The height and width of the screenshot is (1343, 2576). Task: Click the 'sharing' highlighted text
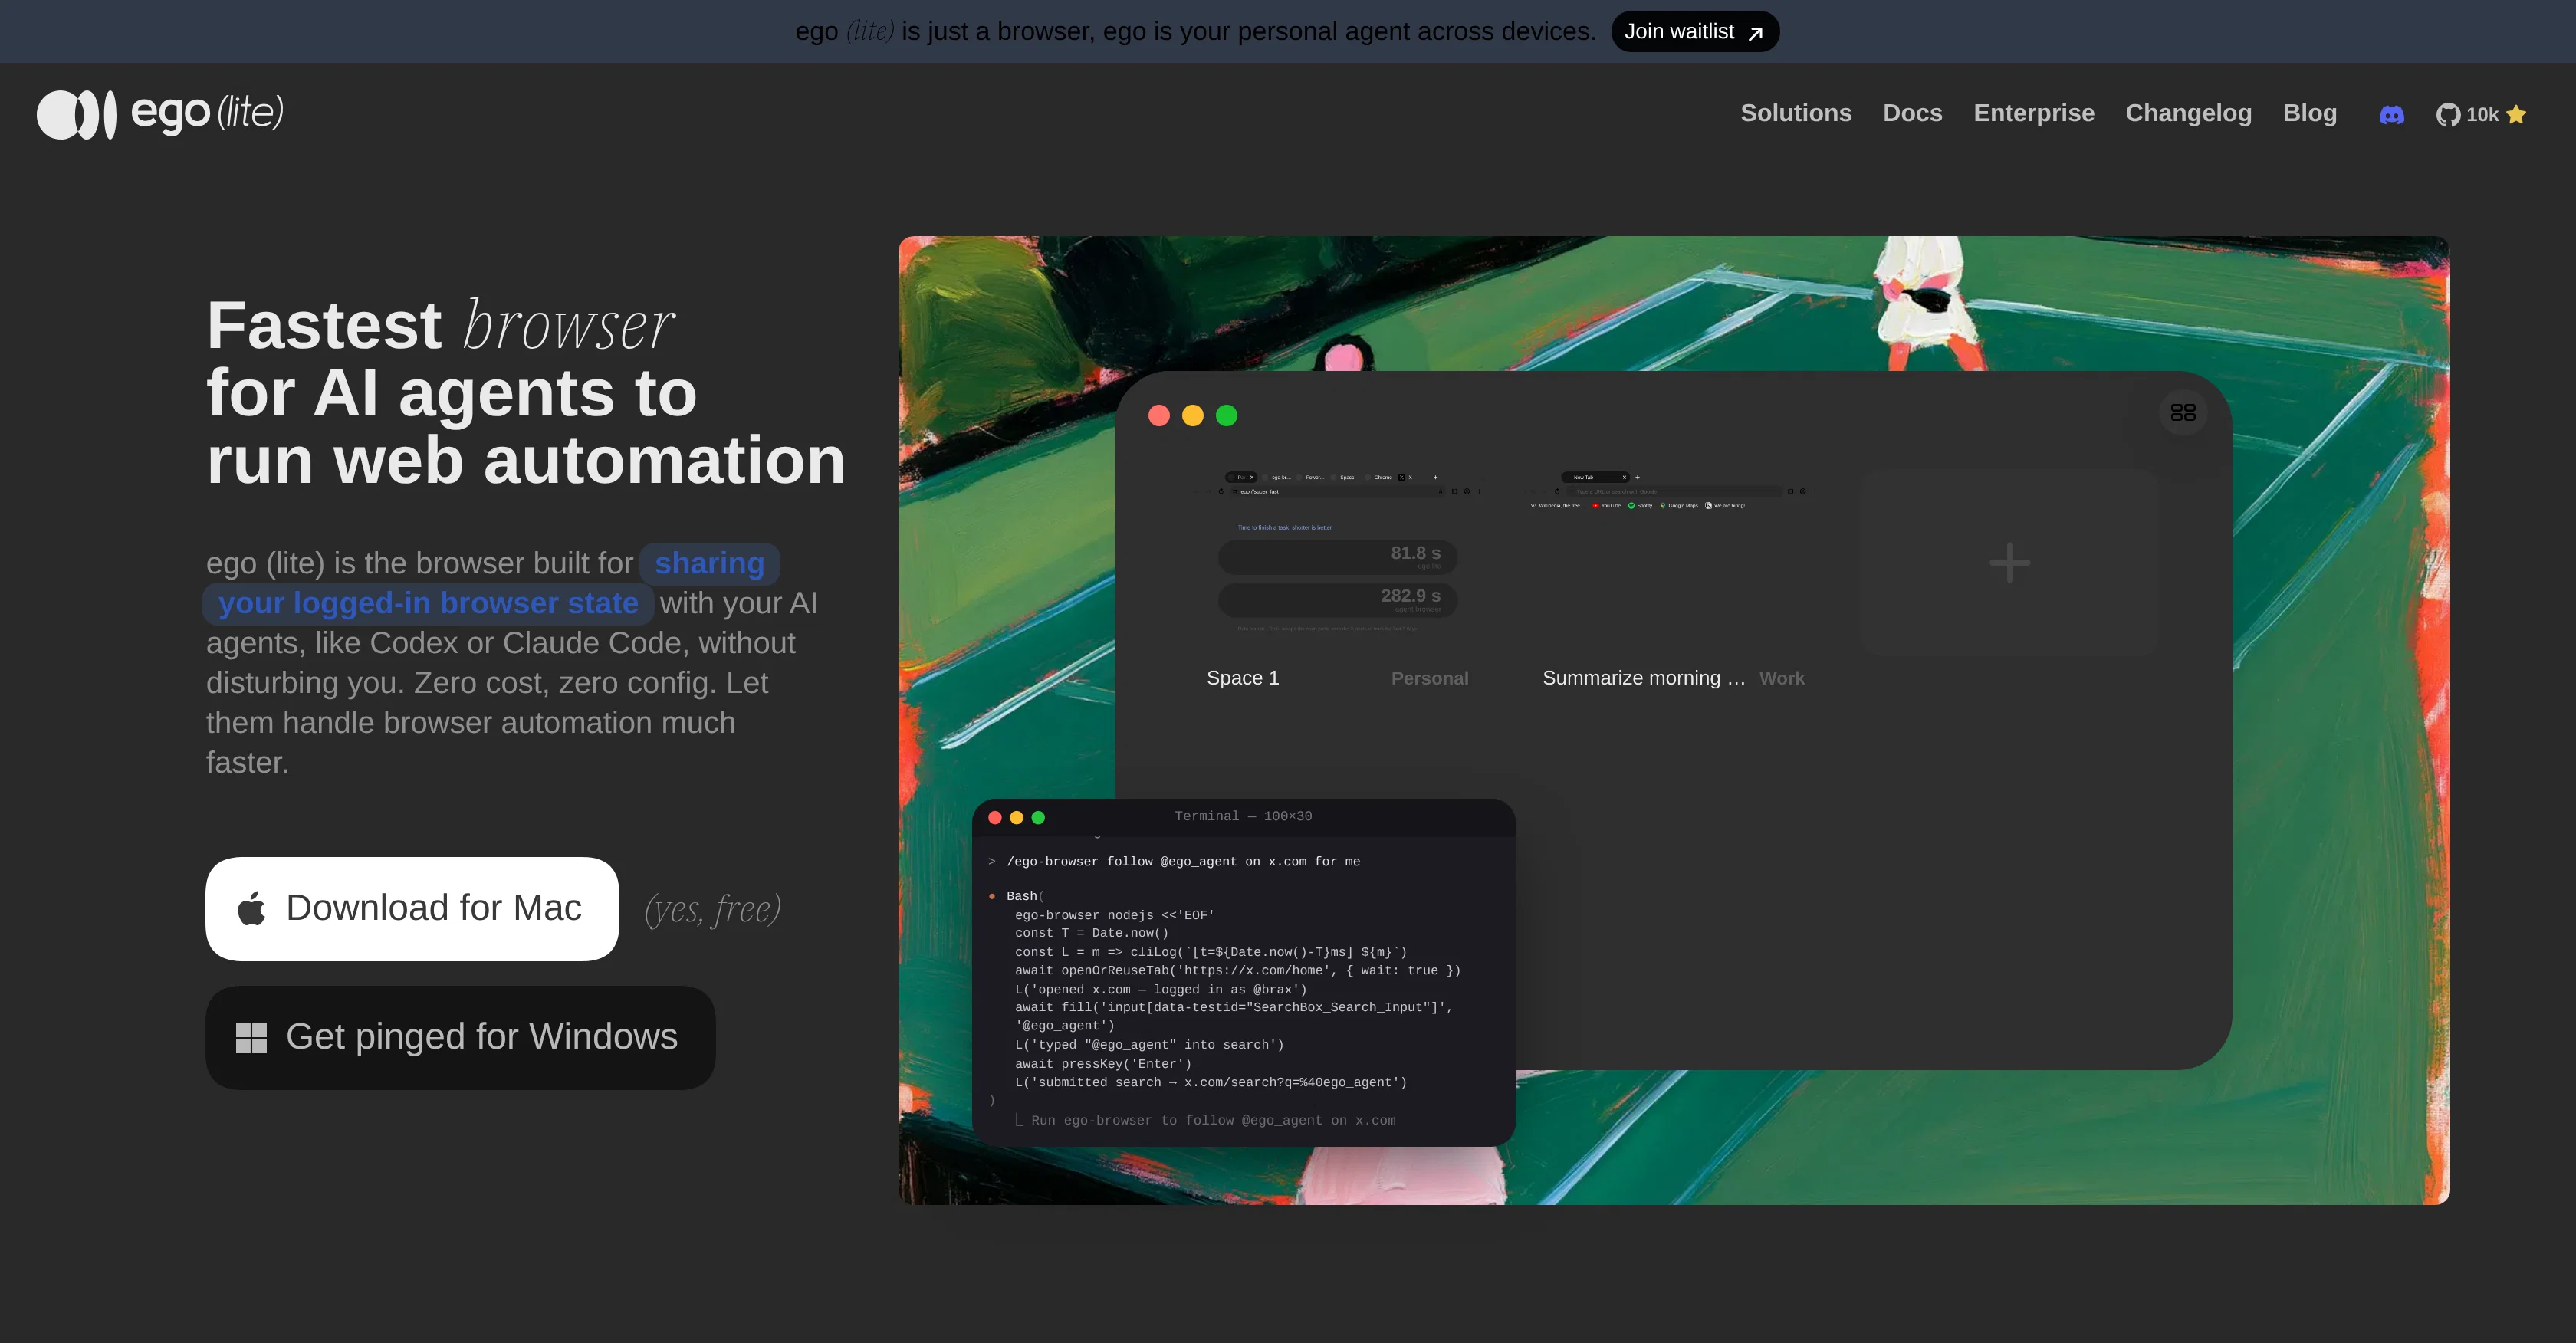[x=709, y=563]
